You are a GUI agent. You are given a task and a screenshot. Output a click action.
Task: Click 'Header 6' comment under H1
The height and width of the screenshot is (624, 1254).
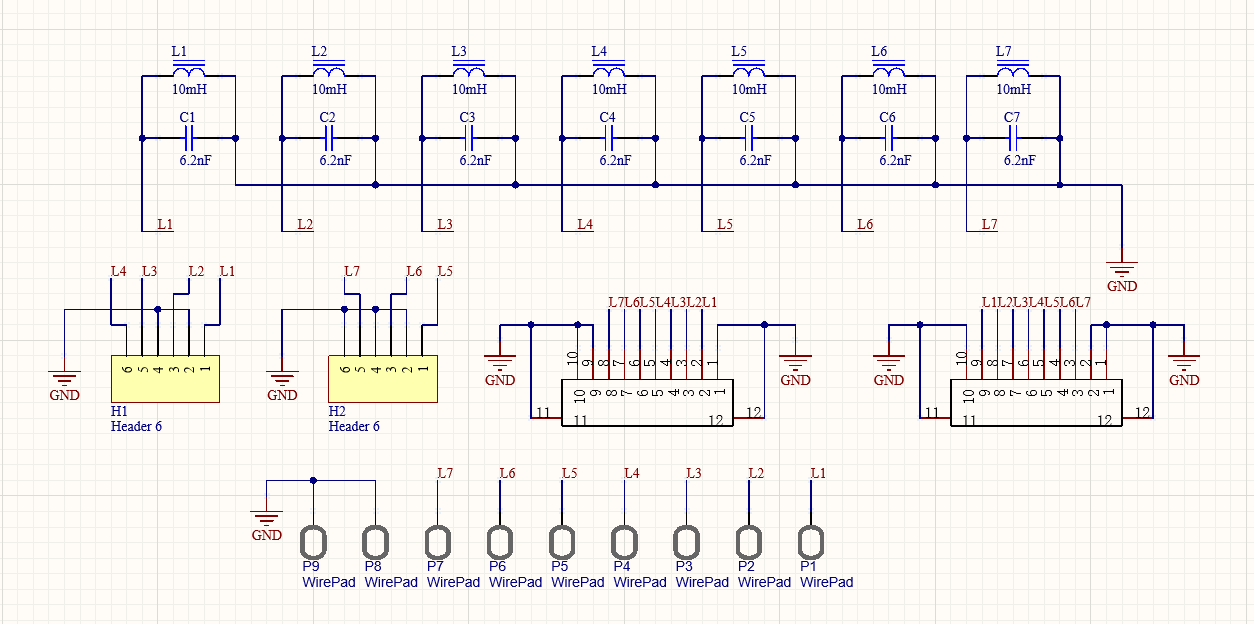point(136,427)
